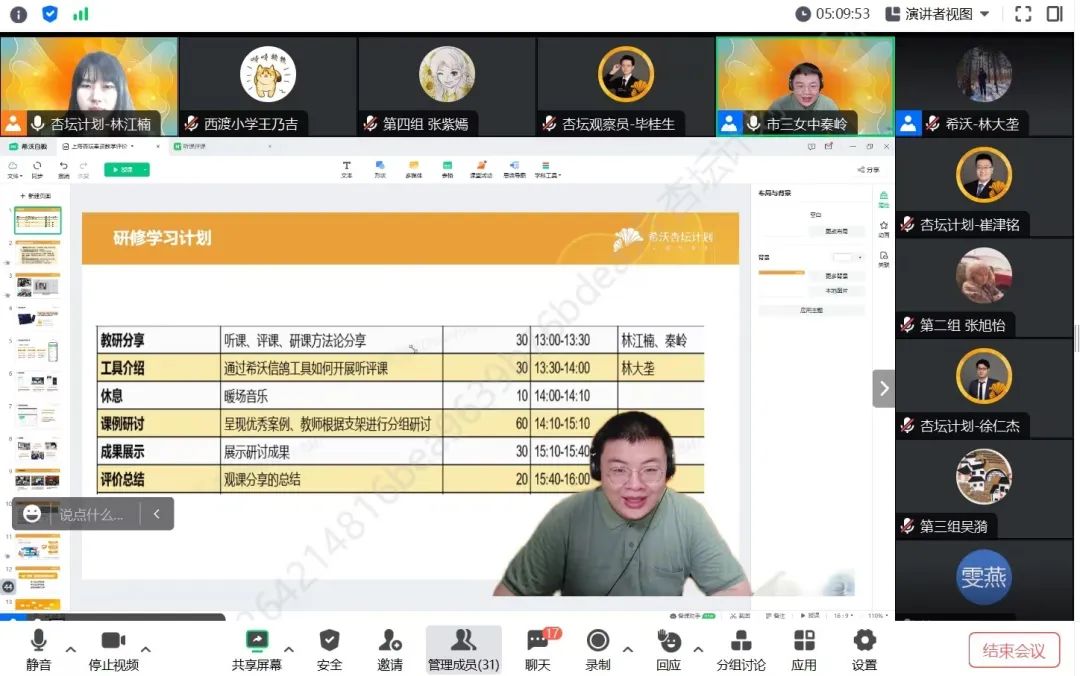Open the 动画 star icon panel
The height and width of the screenshot is (676, 1080).
coord(884,229)
